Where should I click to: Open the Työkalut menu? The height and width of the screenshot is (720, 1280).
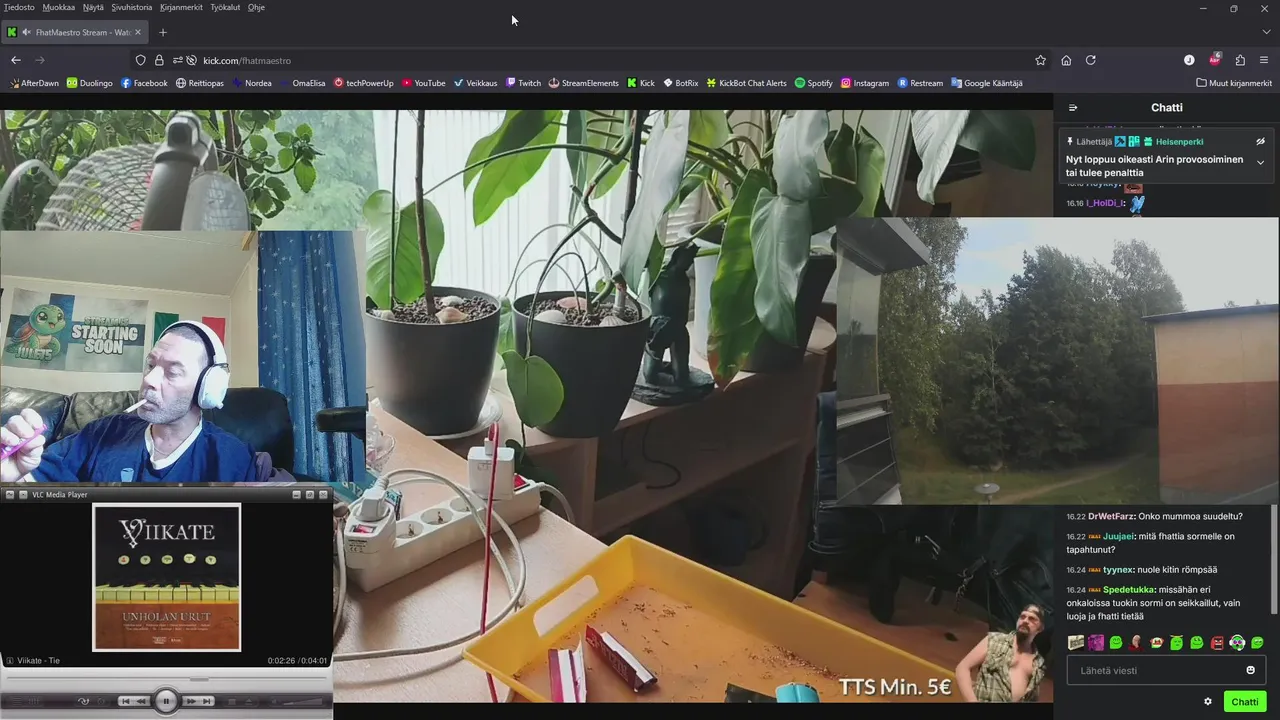coord(225,7)
